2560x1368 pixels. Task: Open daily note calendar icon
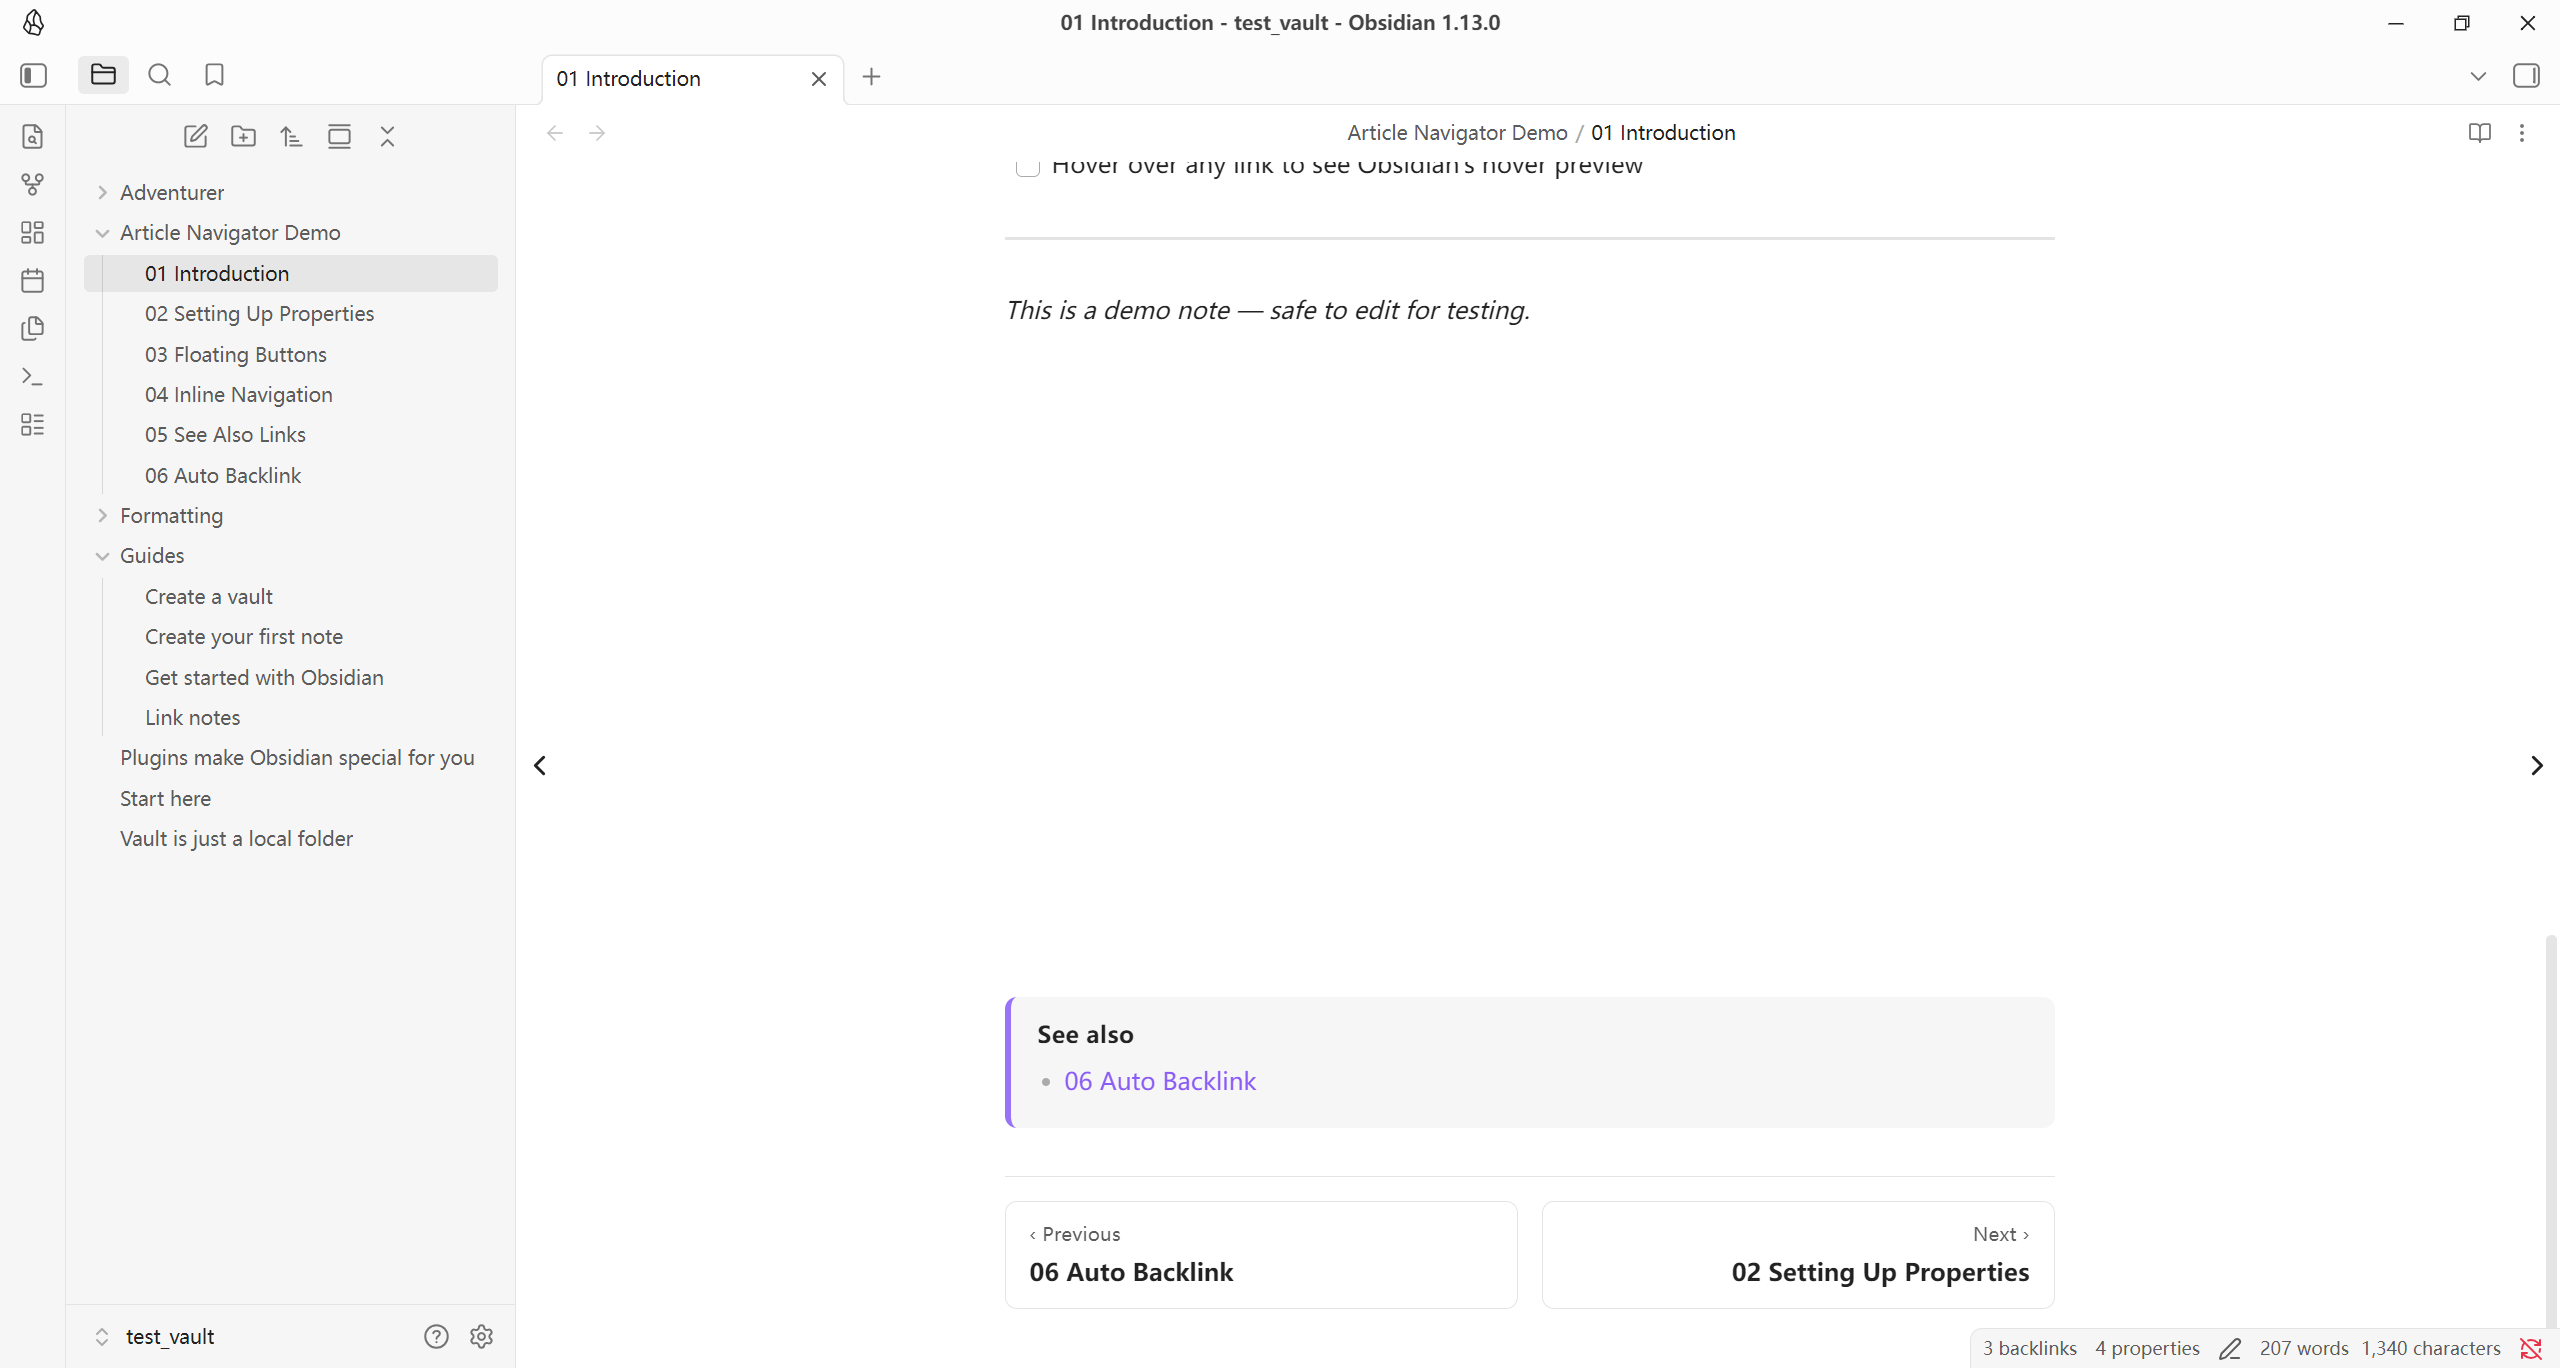click(x=33, y=281)
